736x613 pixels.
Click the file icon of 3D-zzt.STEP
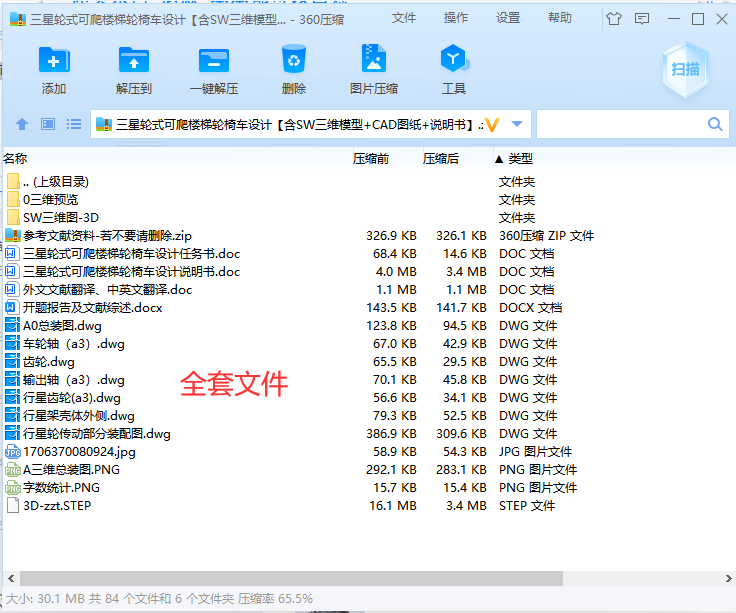coord(14,506)
